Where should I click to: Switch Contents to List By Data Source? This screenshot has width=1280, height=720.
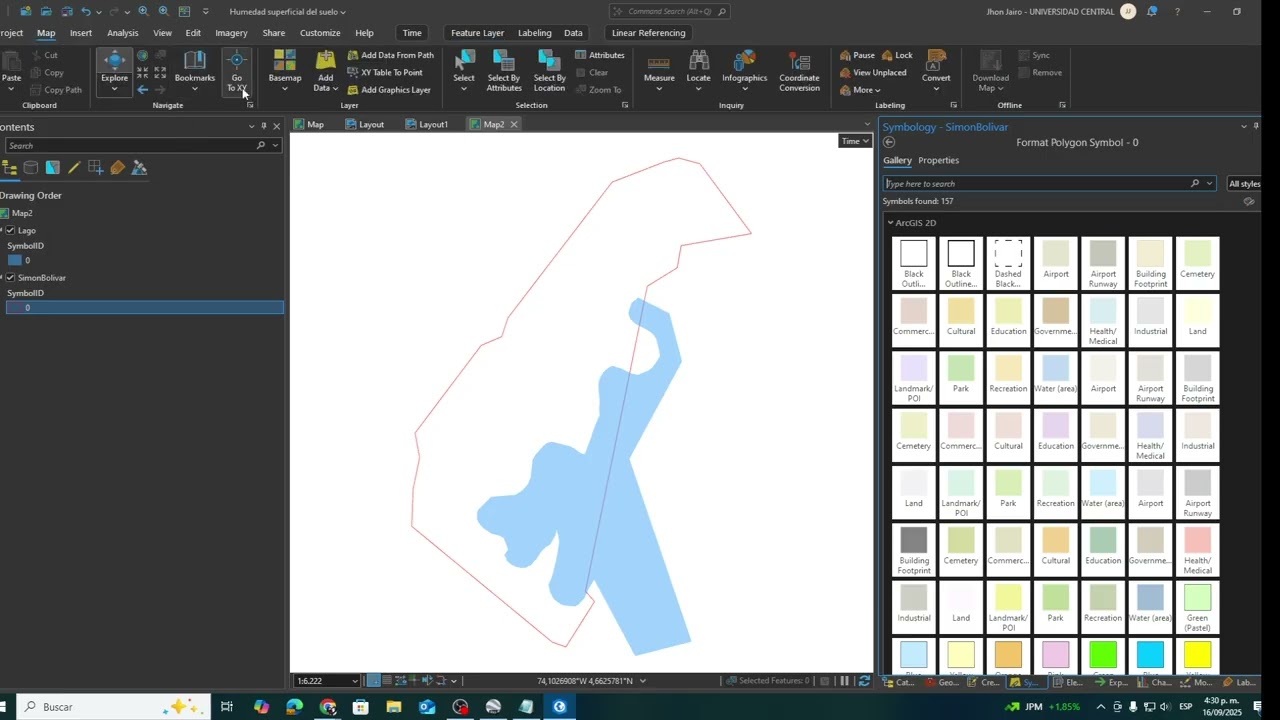tap(31, 168)
